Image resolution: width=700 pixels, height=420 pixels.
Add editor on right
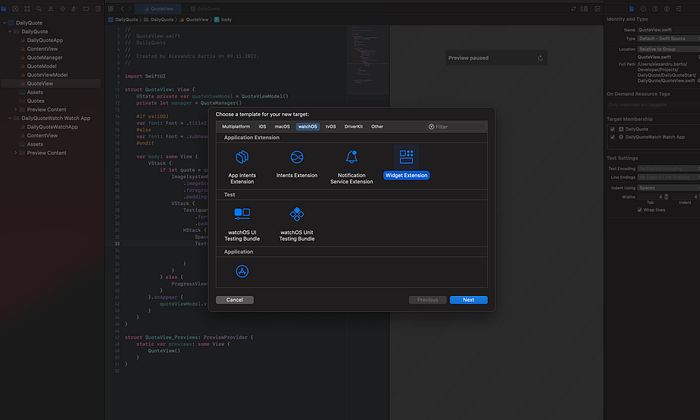point(597,8)
